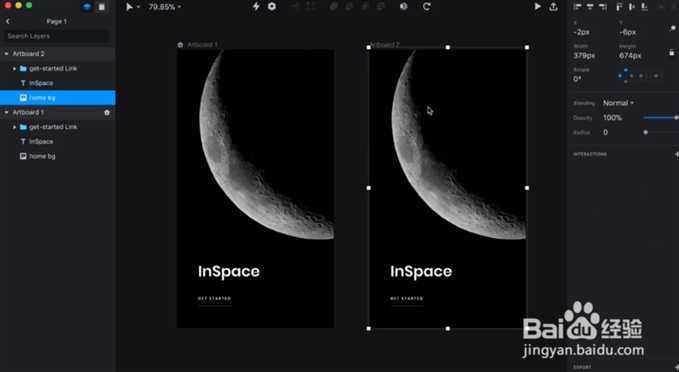
Task: Click the top-center selection handle
Action: point(448,47)
